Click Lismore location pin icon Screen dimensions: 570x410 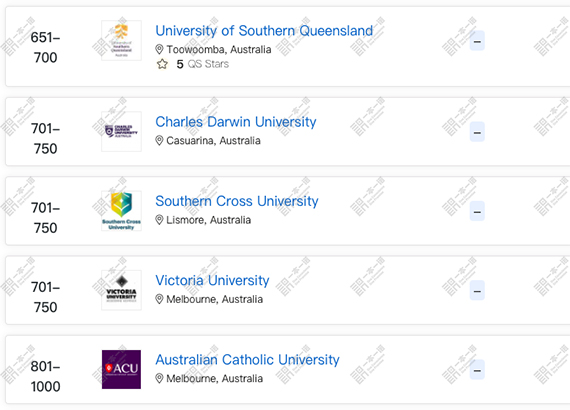159,220
